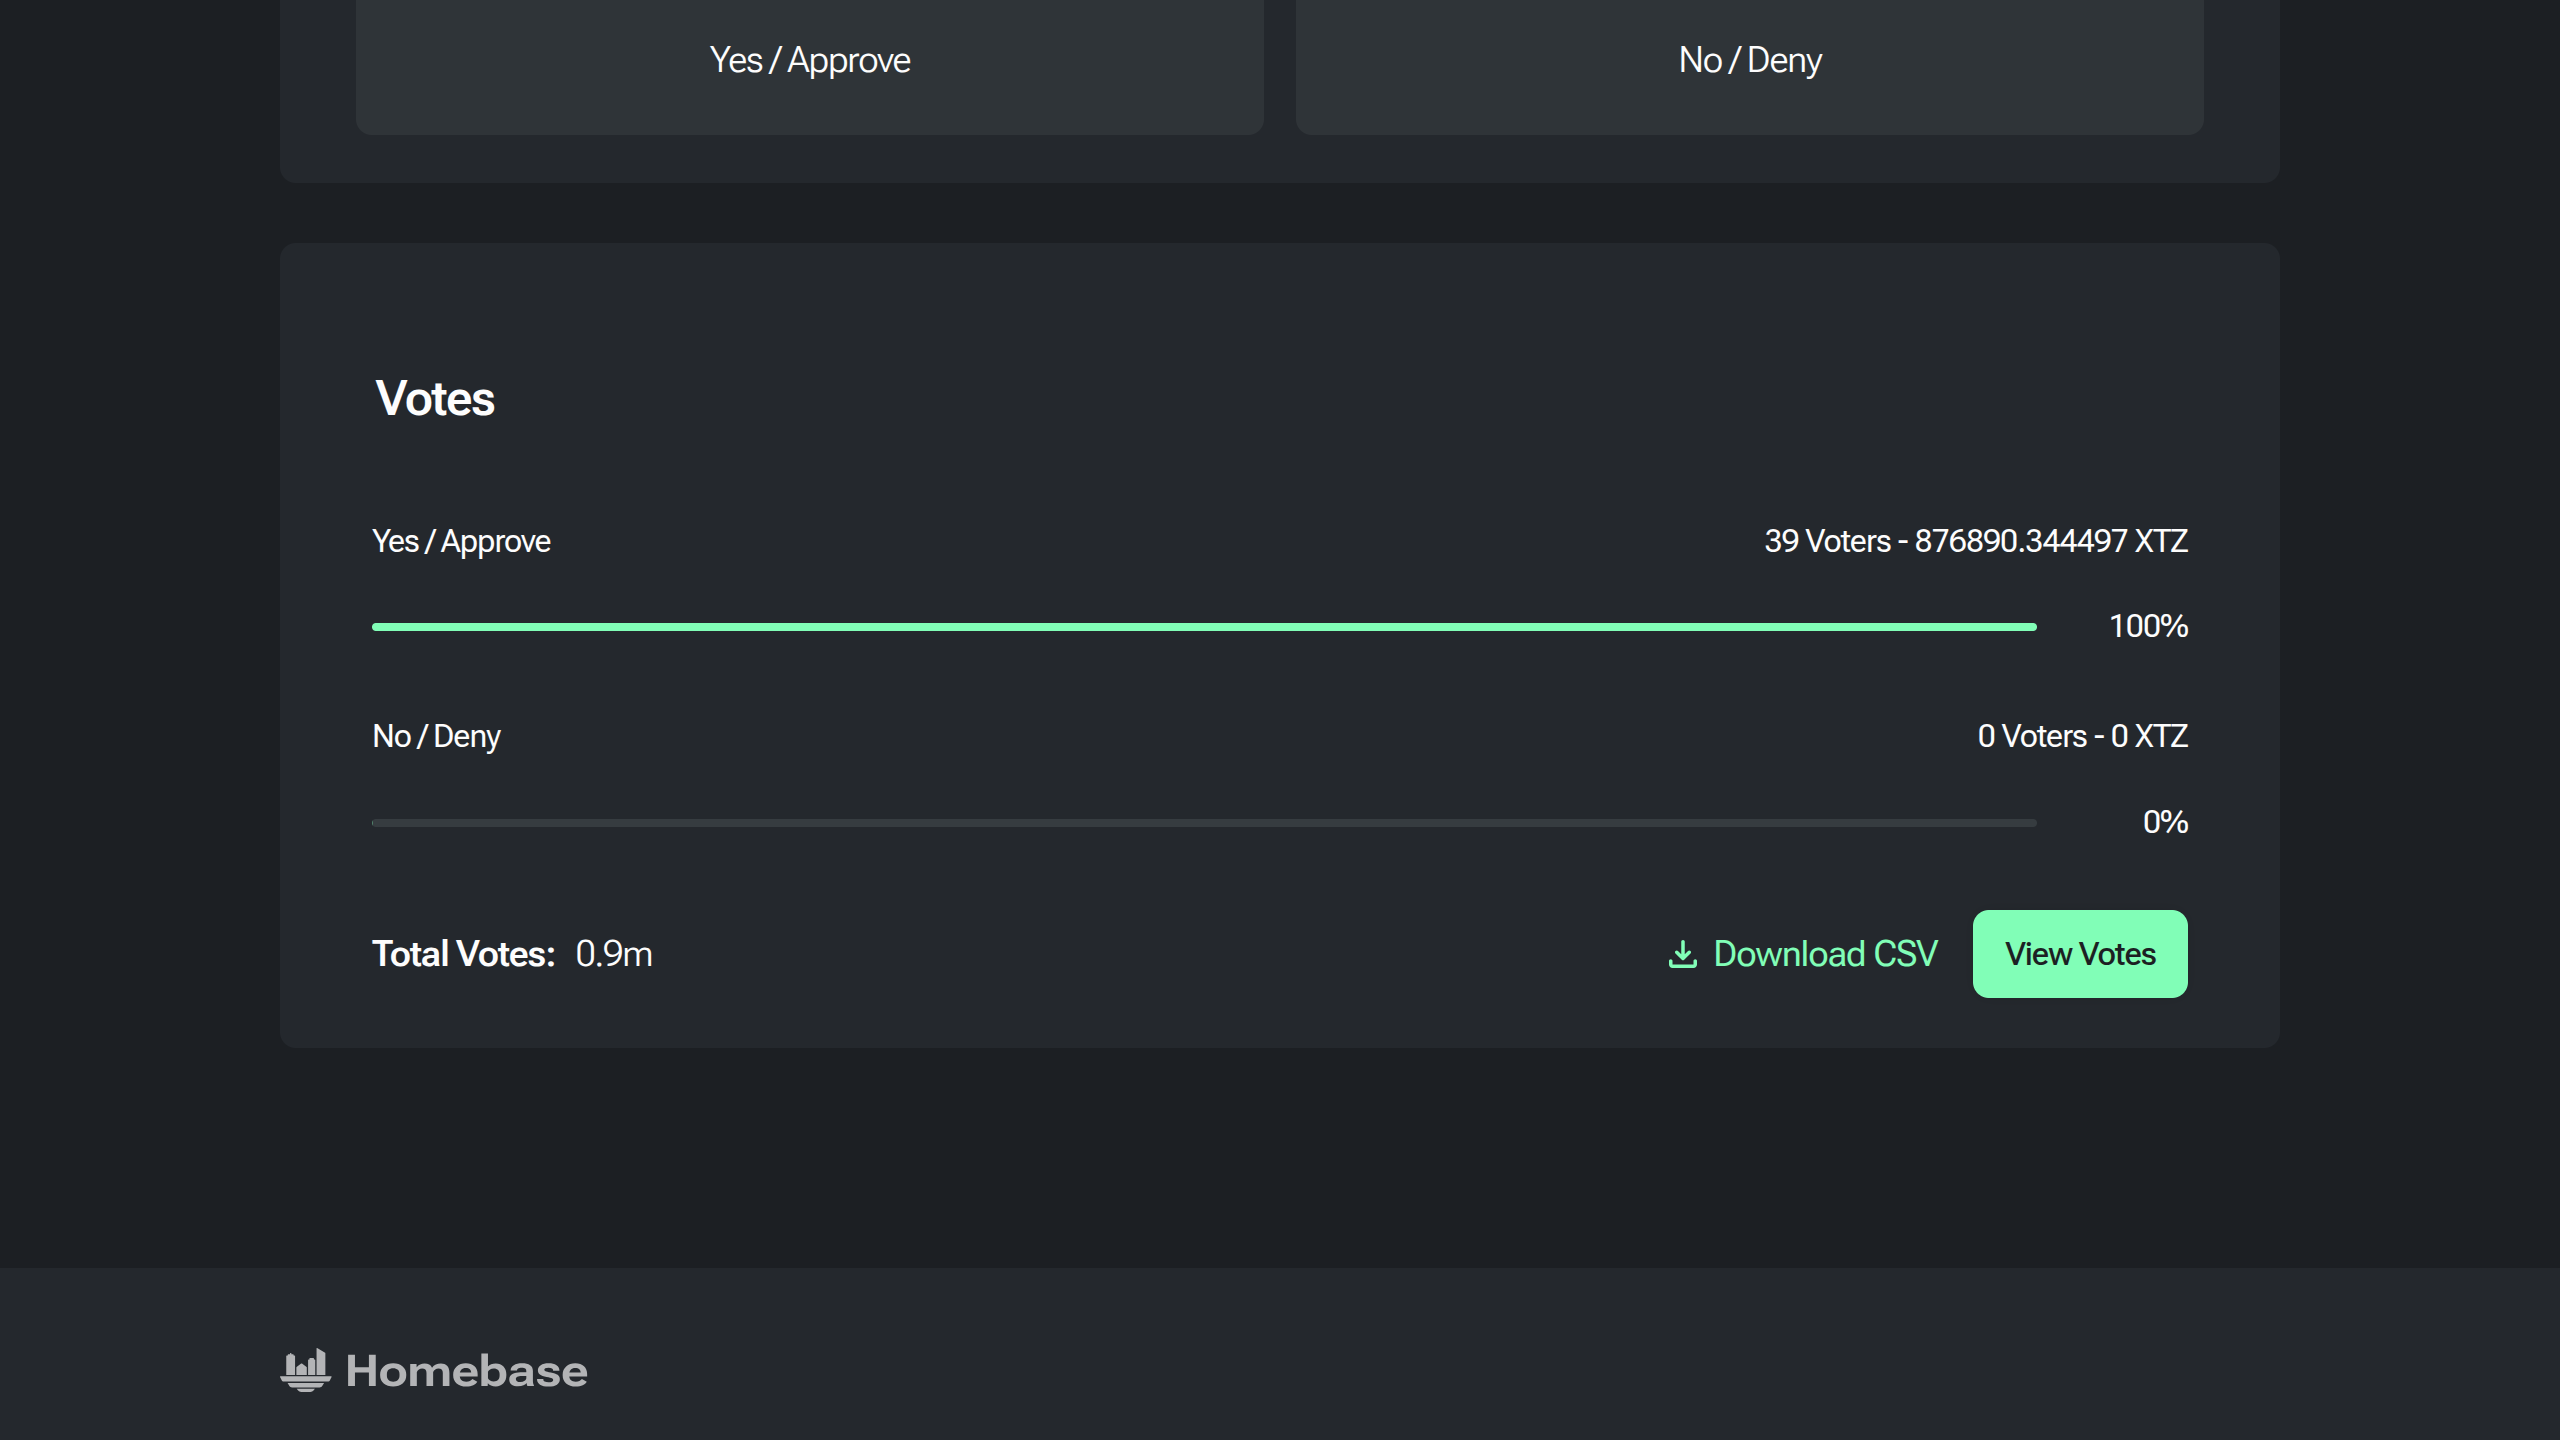Click the 876890.344497 XTZ amount
2560x1440 pixels.
tap(2051, 541)
